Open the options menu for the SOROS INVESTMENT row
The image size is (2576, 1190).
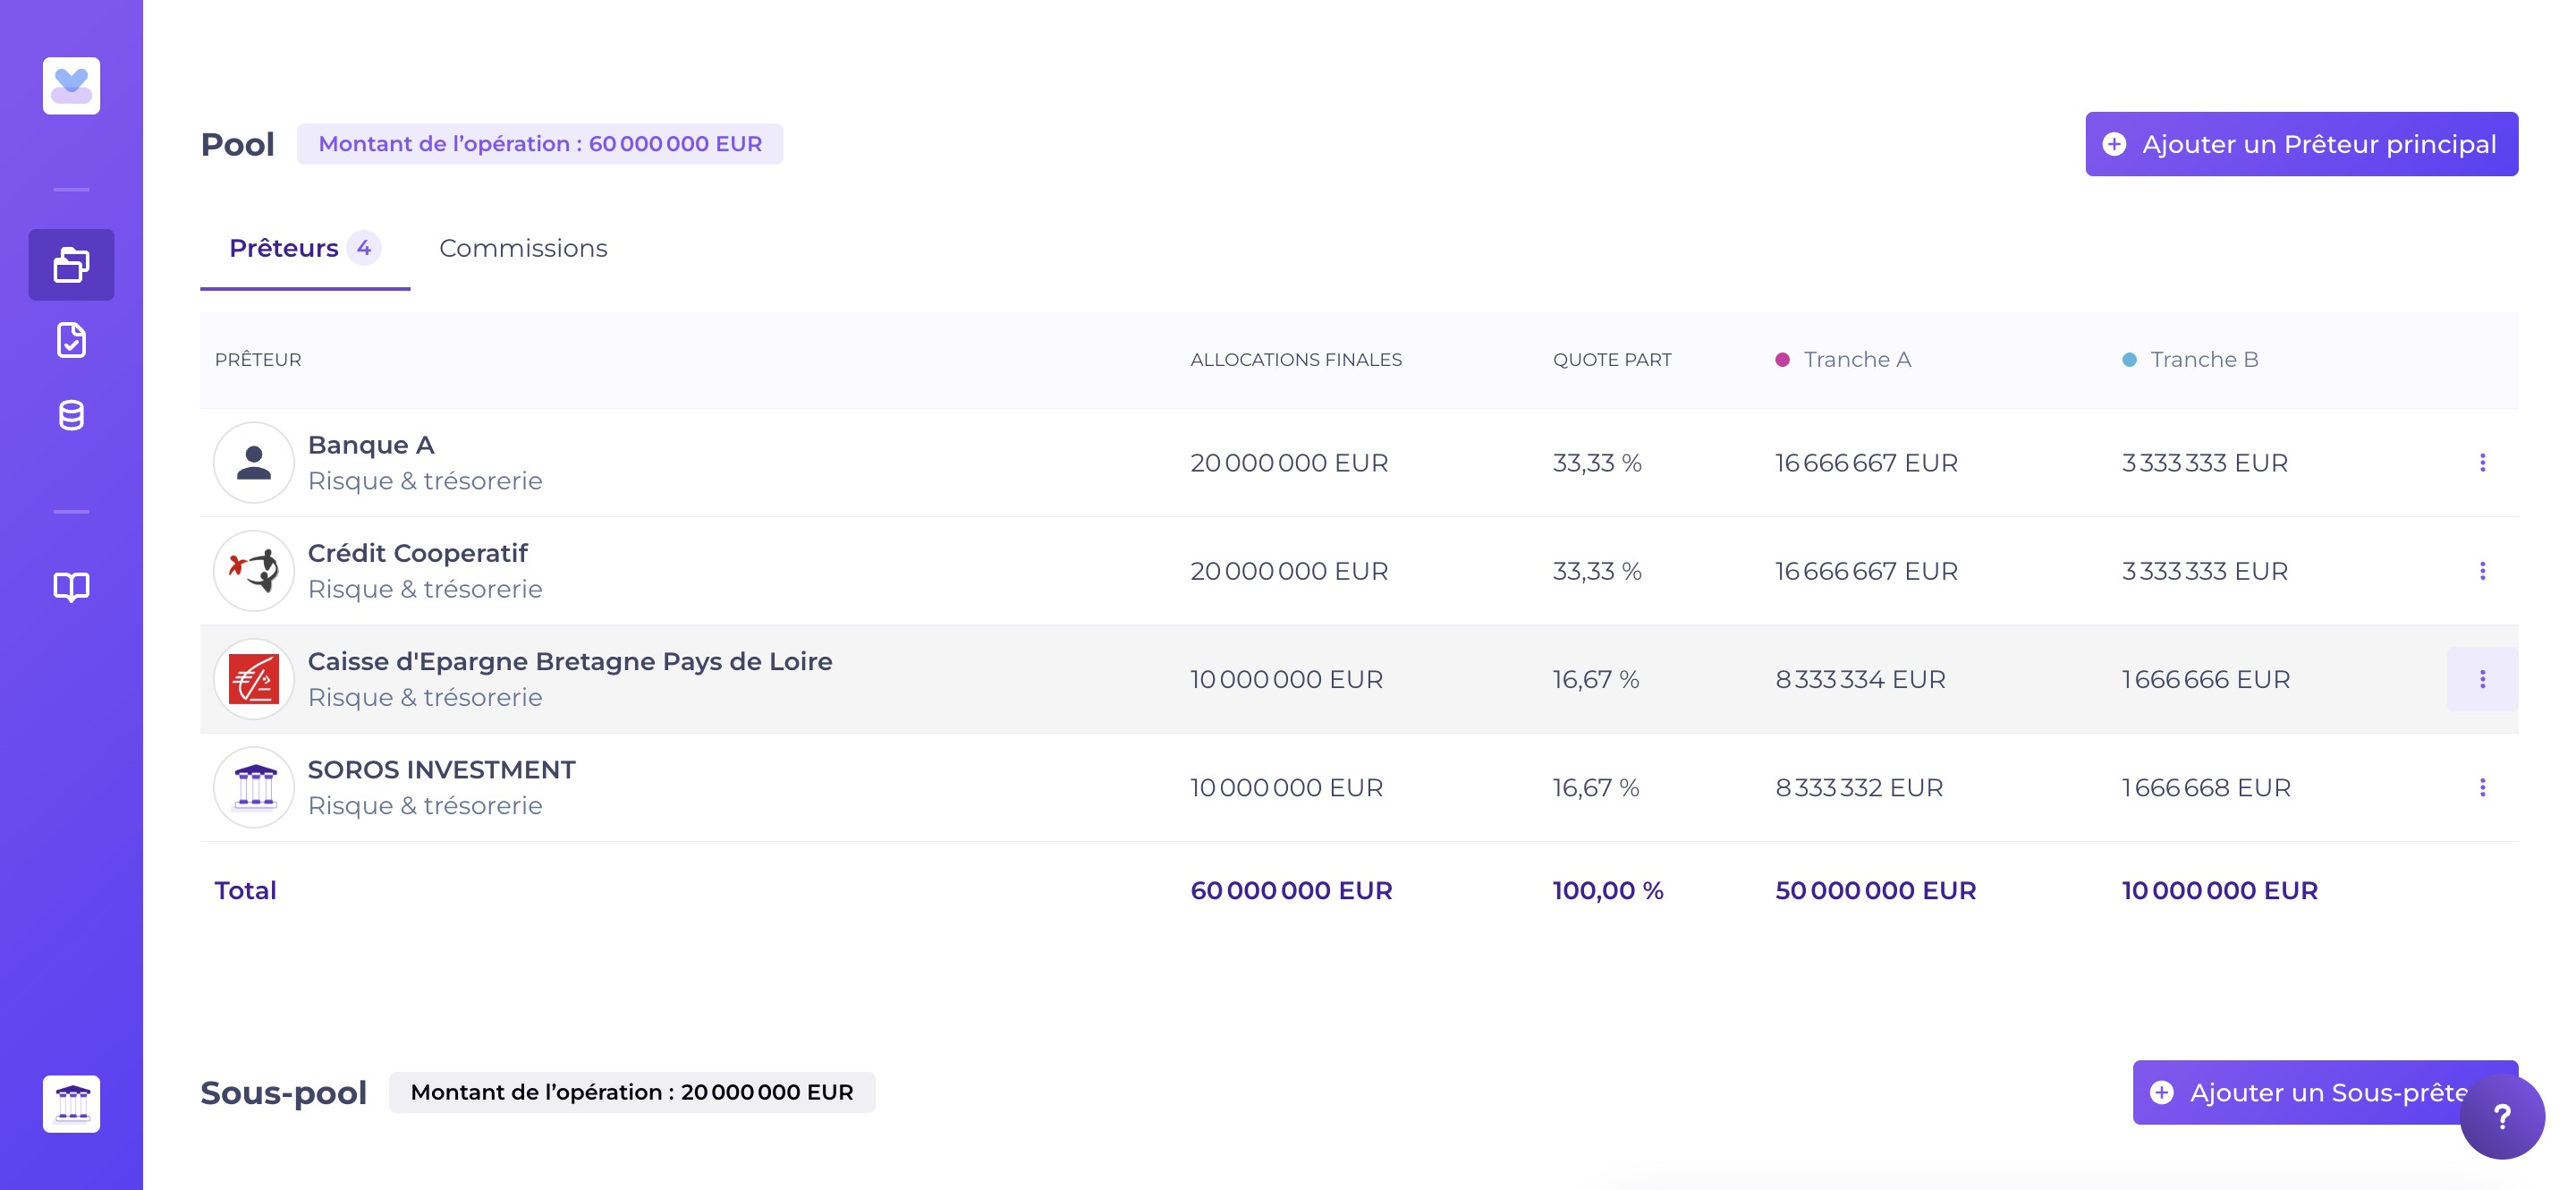tap(2481, 787)
